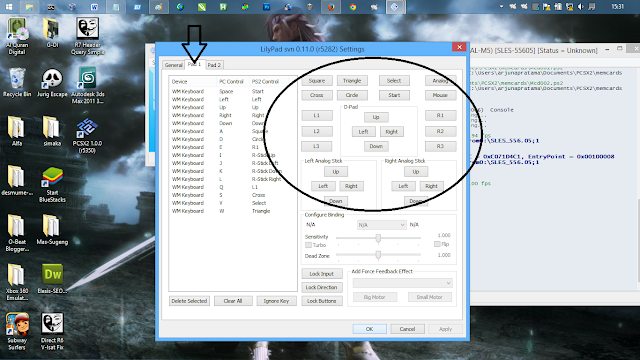Viewport: 640px width, 360px height.
Task: Open Google Chrome from the taskbar
Action: [x=353, y=7]
